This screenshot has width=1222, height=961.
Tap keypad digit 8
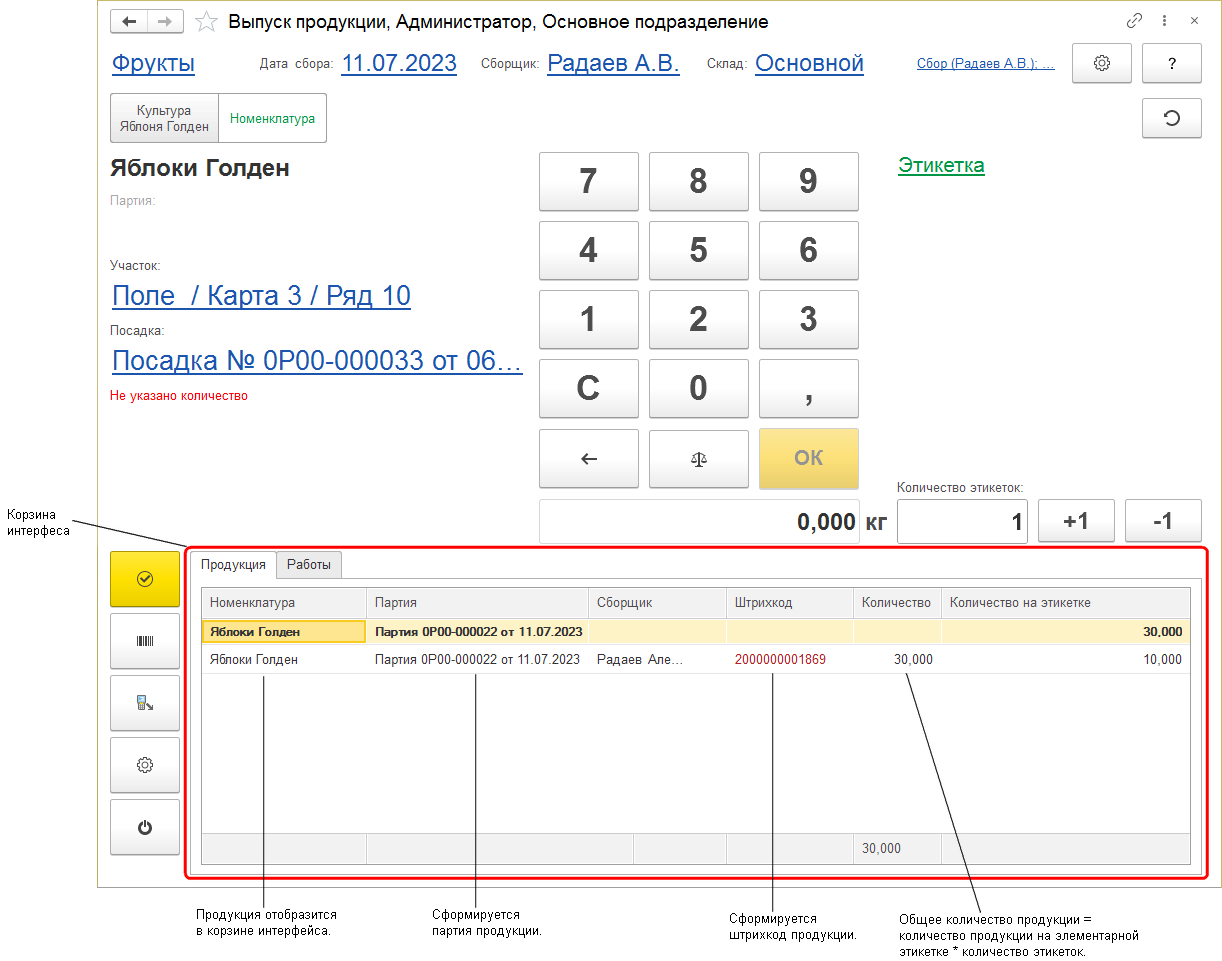[698, 181]
